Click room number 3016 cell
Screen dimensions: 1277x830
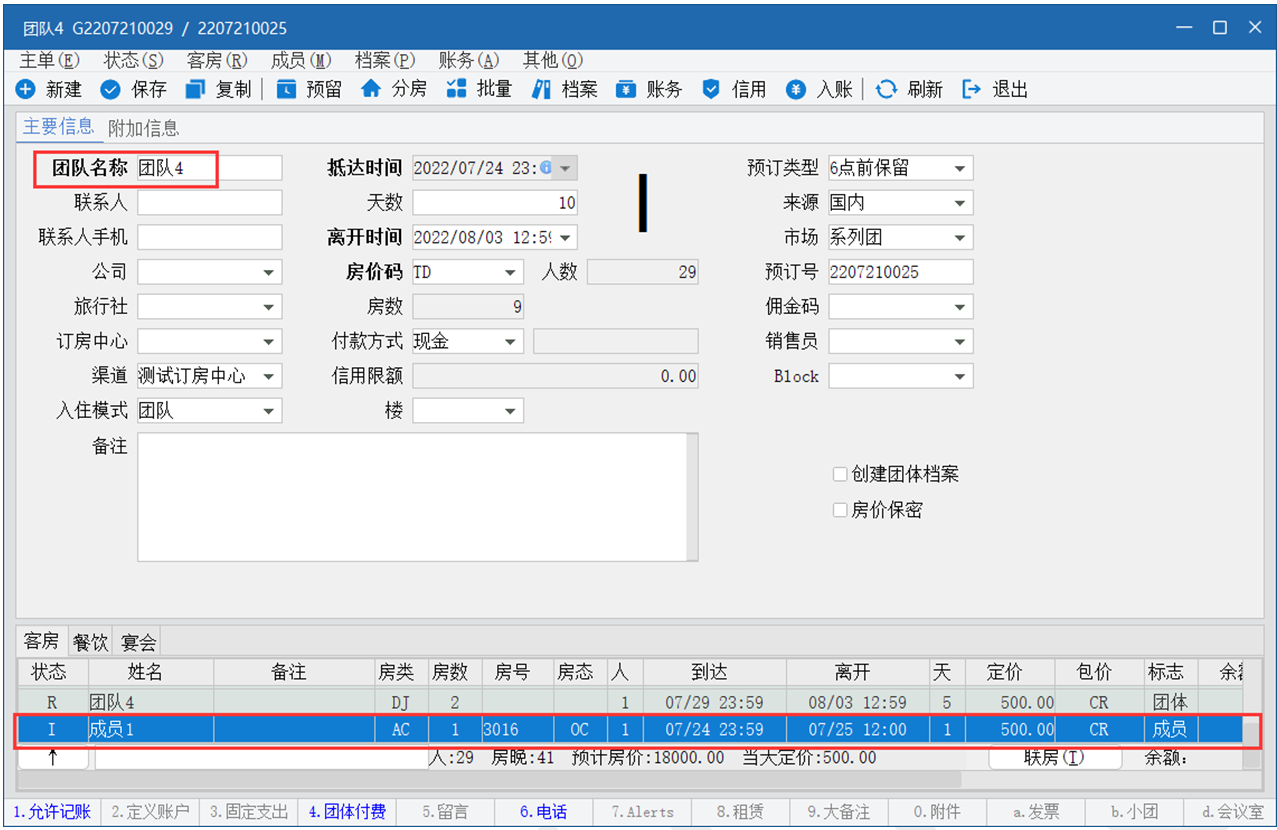[x=517, y=730]
